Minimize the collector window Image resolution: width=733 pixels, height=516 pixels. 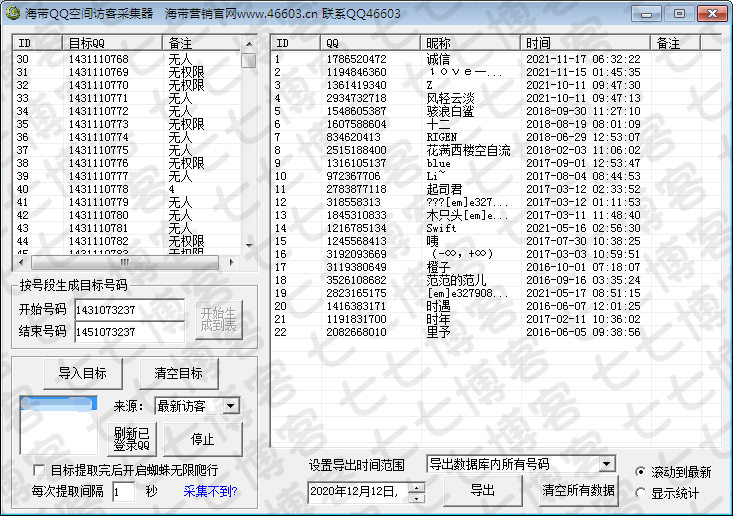coord(646,14)
